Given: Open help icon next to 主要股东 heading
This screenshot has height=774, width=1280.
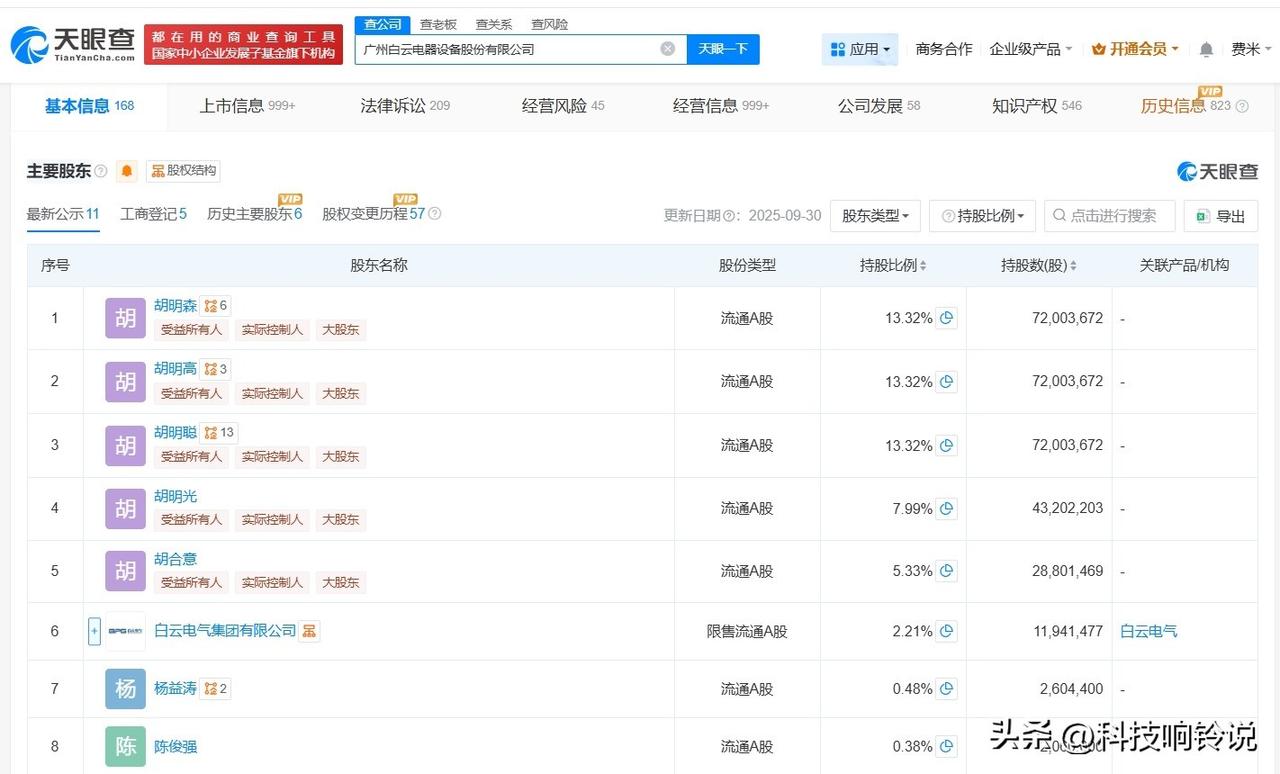Looking at the screenshot, I should point(100,171).
